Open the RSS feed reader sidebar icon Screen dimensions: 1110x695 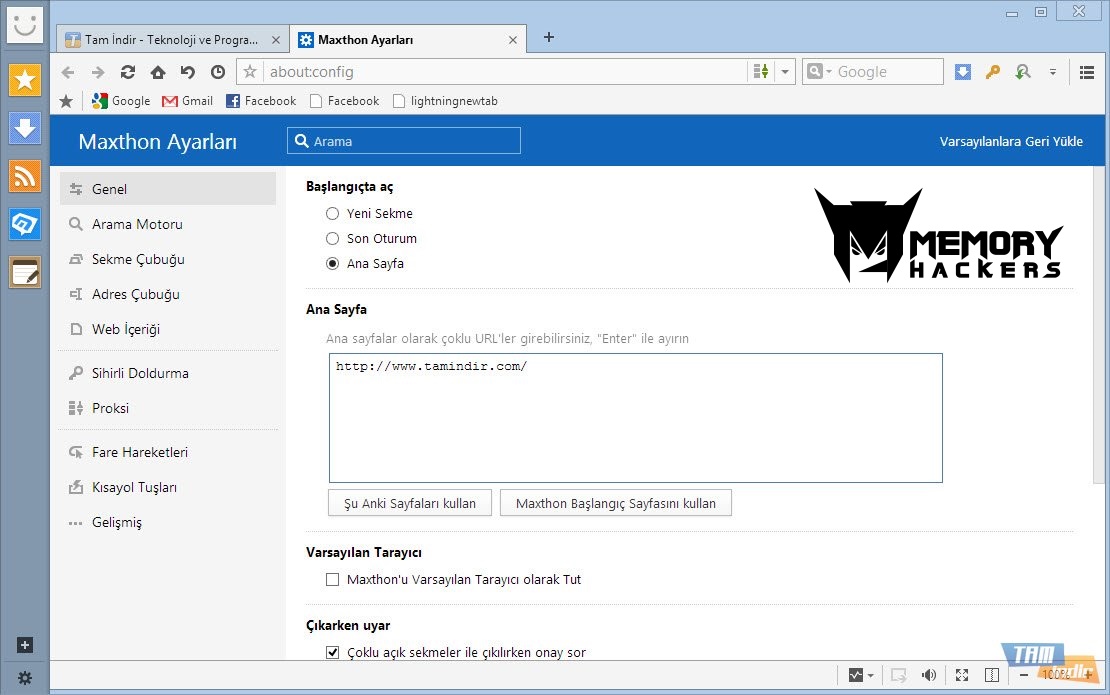point(25,176)
